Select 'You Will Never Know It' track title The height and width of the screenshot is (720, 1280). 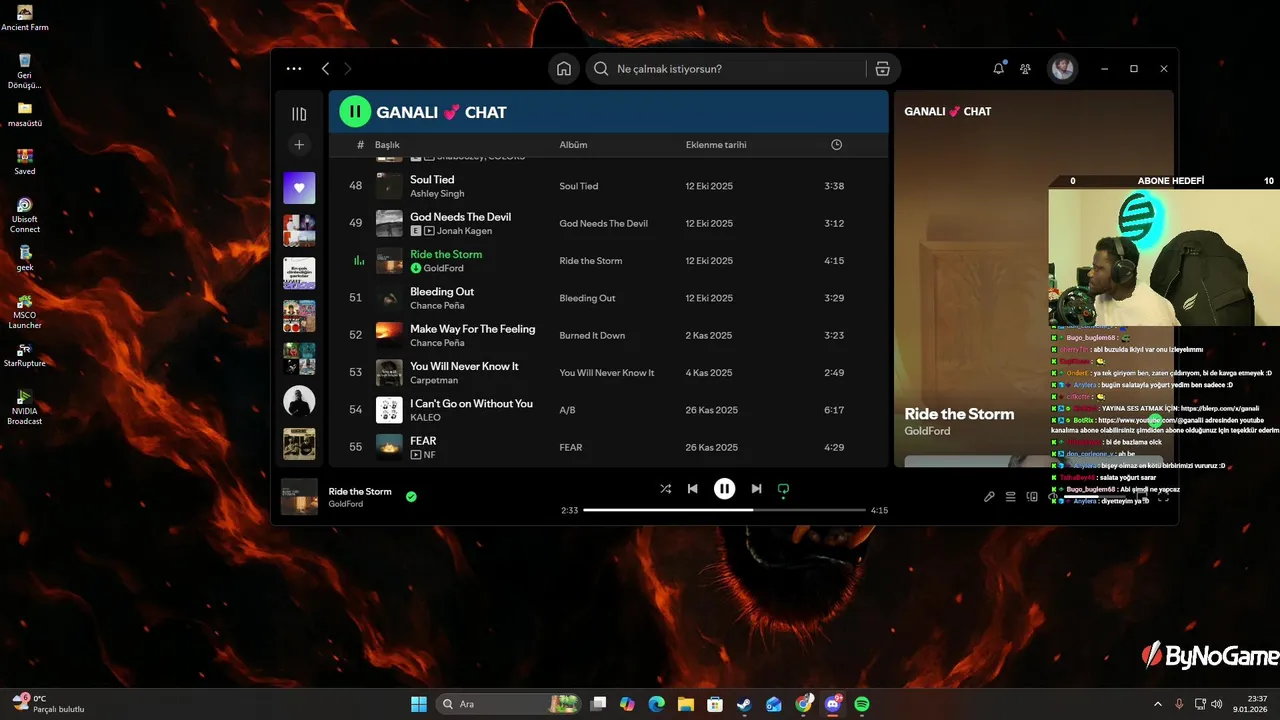click(464, 366)
